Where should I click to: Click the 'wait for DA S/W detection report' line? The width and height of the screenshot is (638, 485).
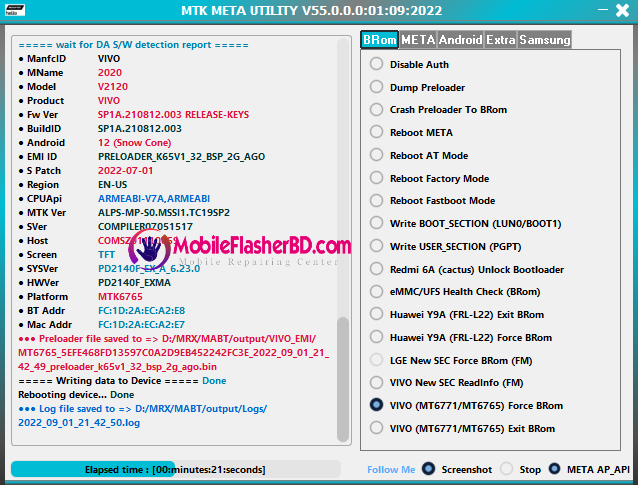click(x=133, y=45)
